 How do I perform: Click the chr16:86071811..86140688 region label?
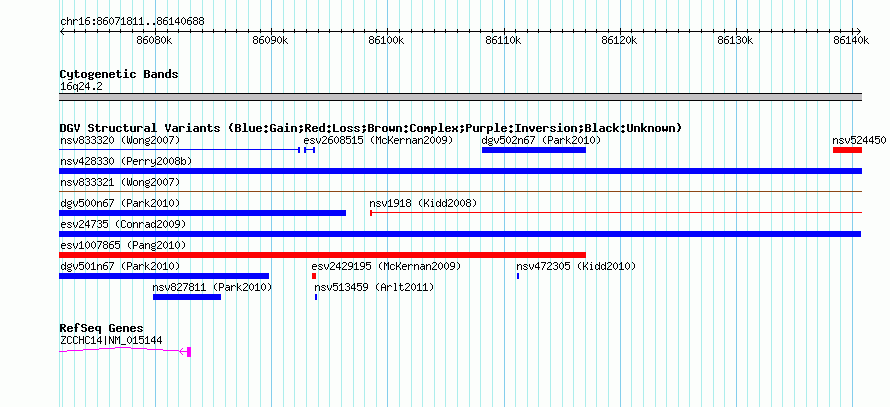pyautogui.click(x=132, y=22)
